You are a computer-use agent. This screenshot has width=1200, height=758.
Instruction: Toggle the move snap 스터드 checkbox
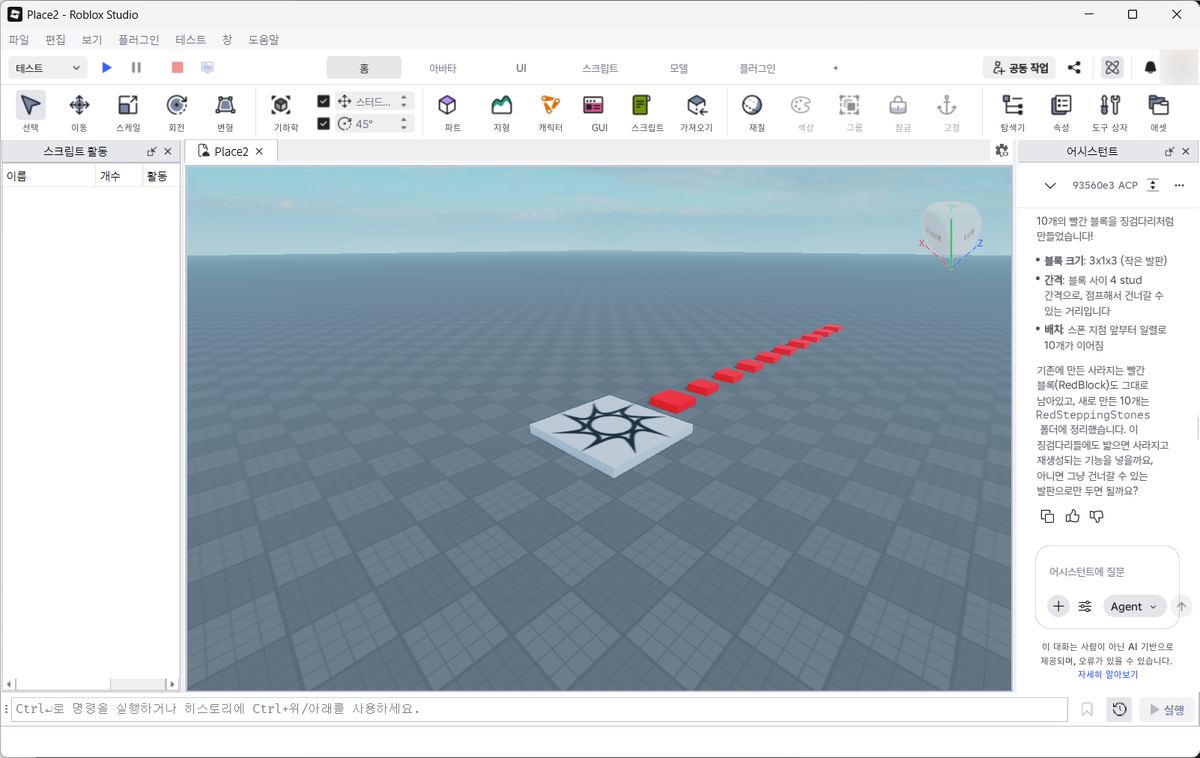[323, 101]
